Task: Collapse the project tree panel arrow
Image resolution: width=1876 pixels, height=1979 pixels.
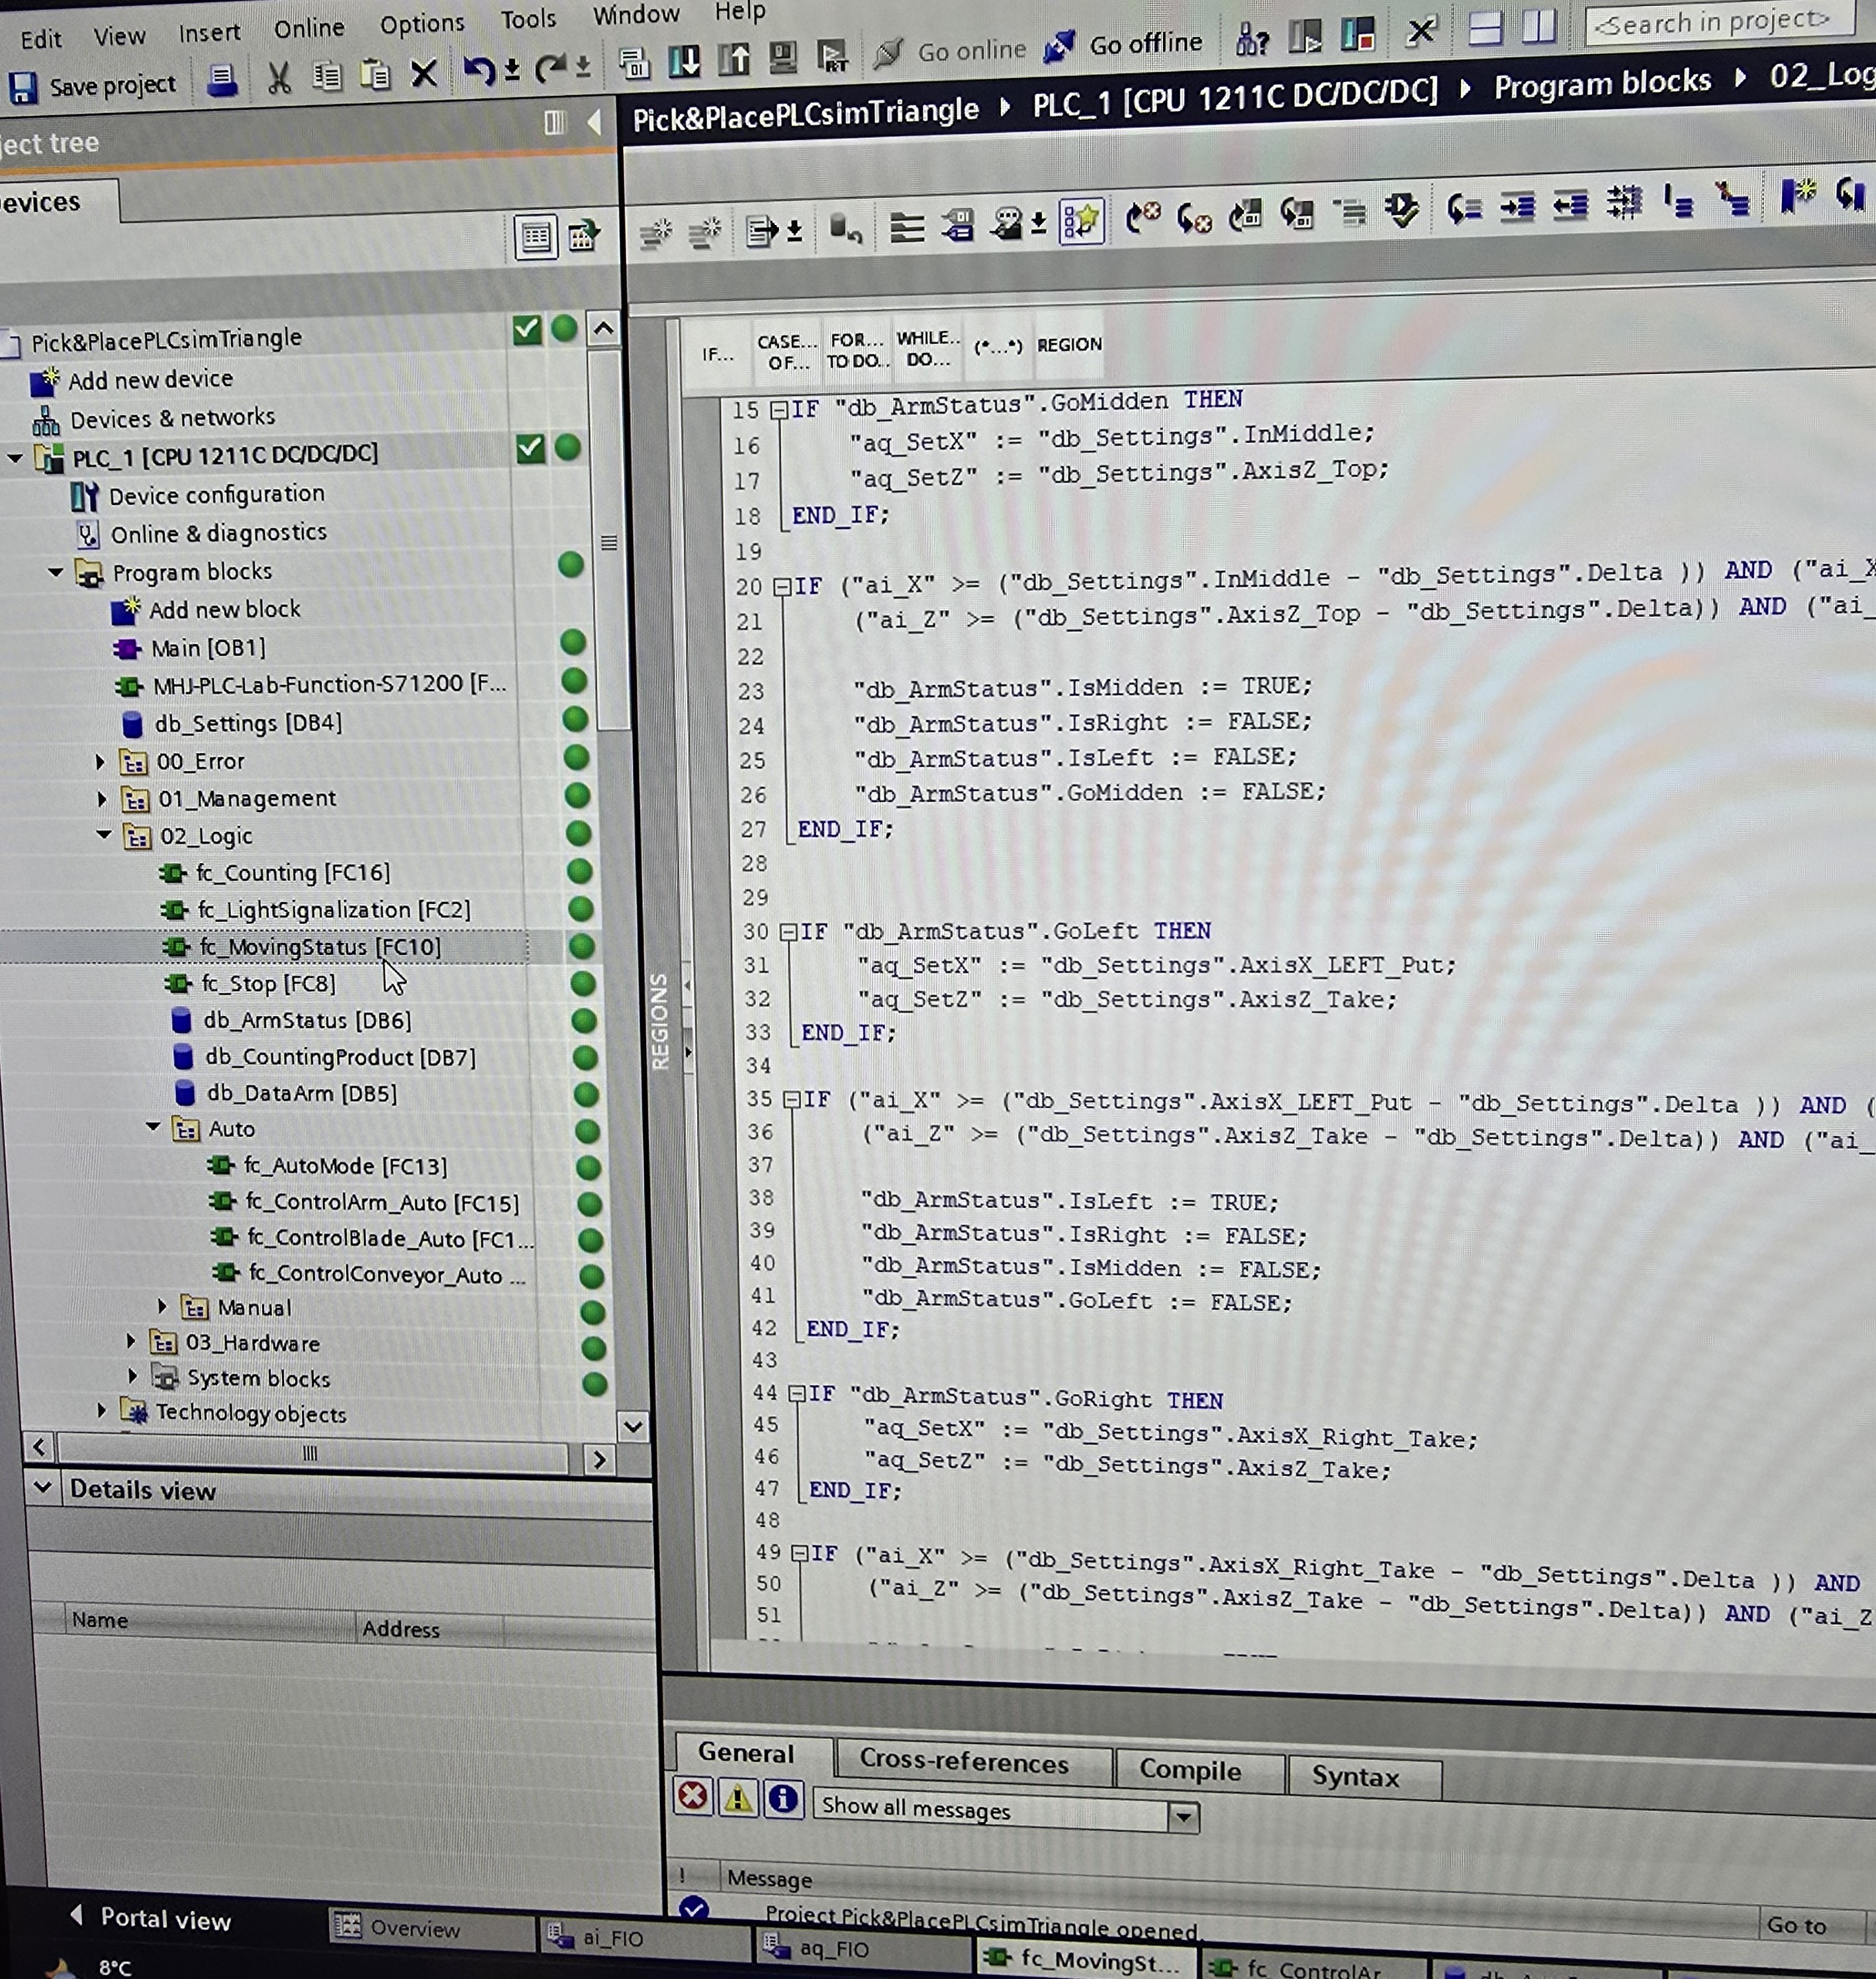Action: tap(594, 122)
